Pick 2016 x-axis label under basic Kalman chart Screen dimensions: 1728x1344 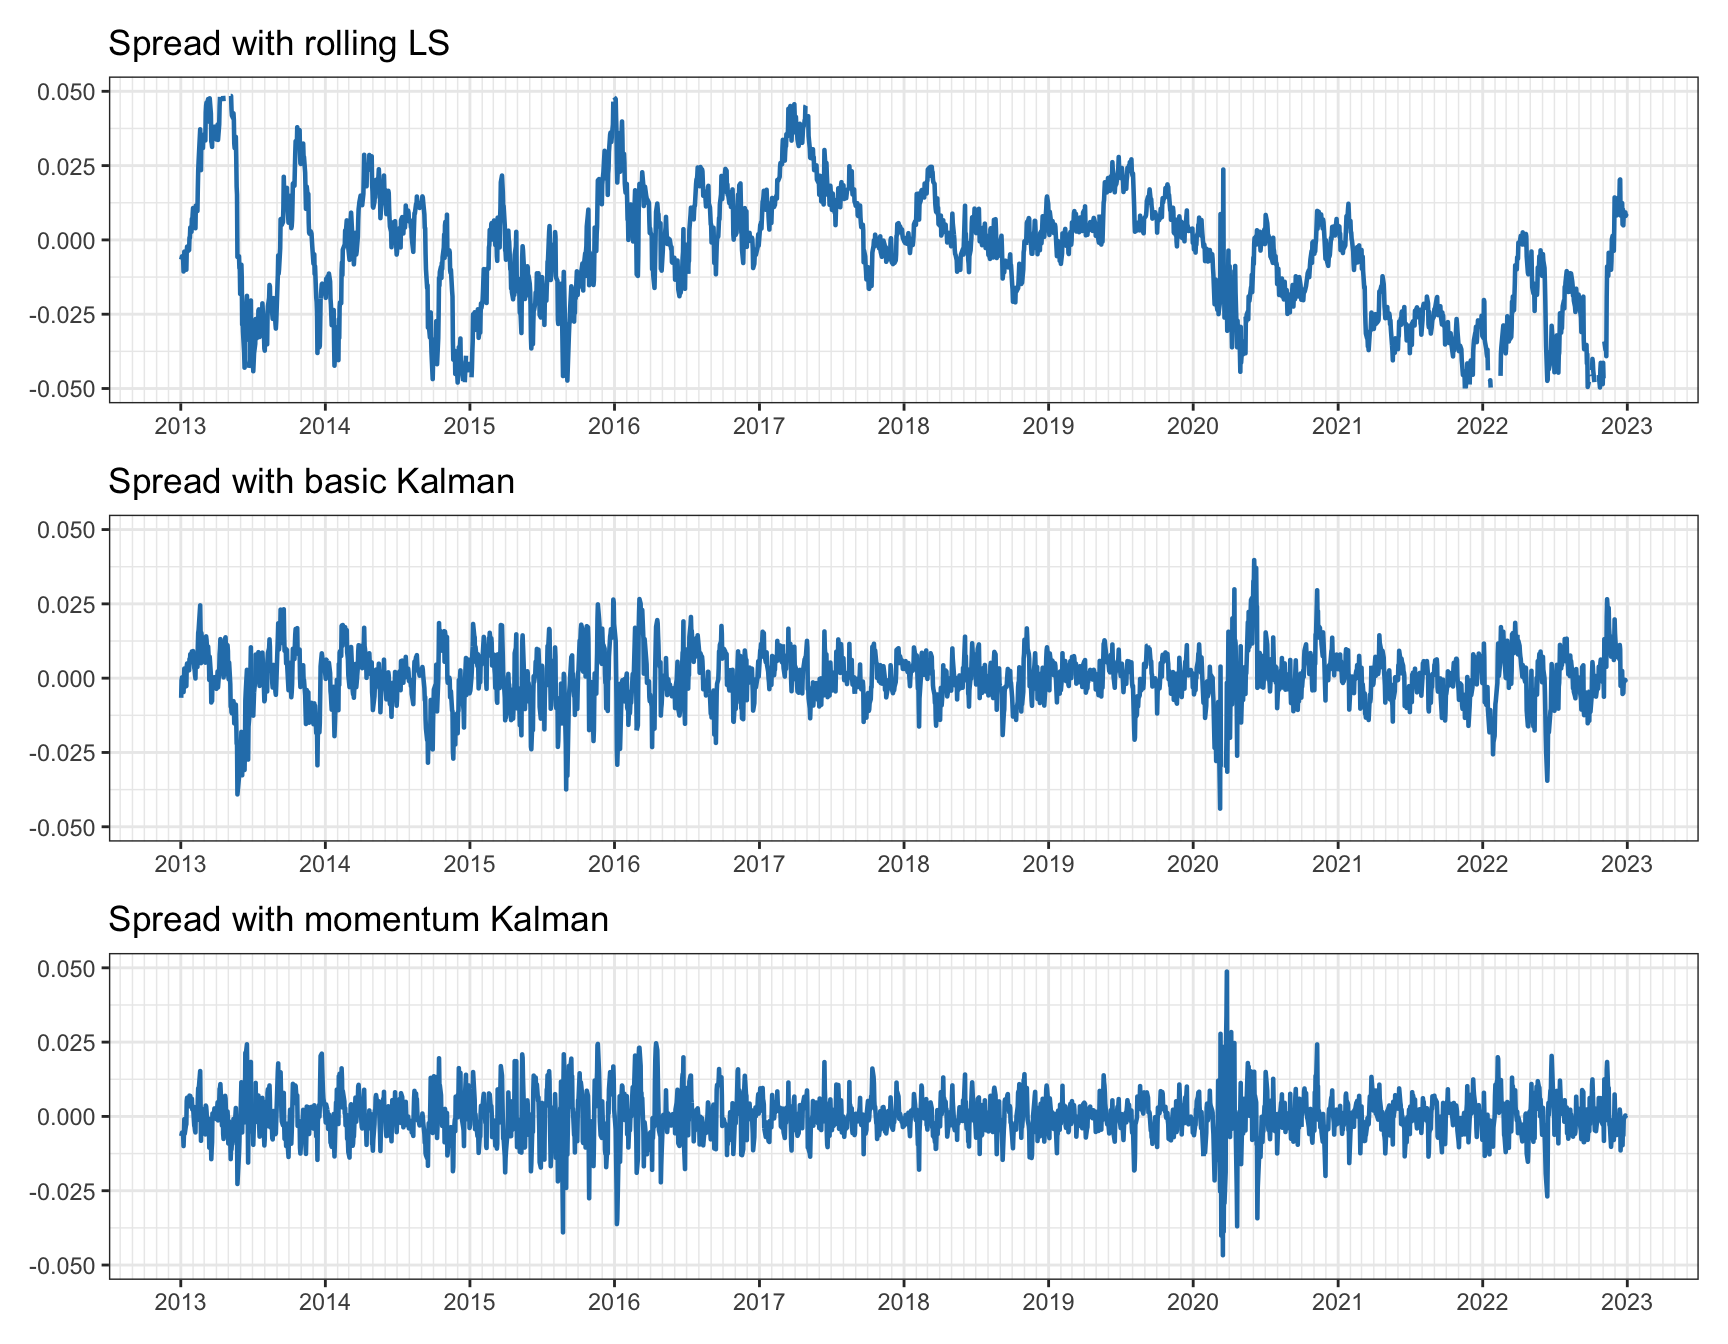pyautogui.click(x=614, y=864)
